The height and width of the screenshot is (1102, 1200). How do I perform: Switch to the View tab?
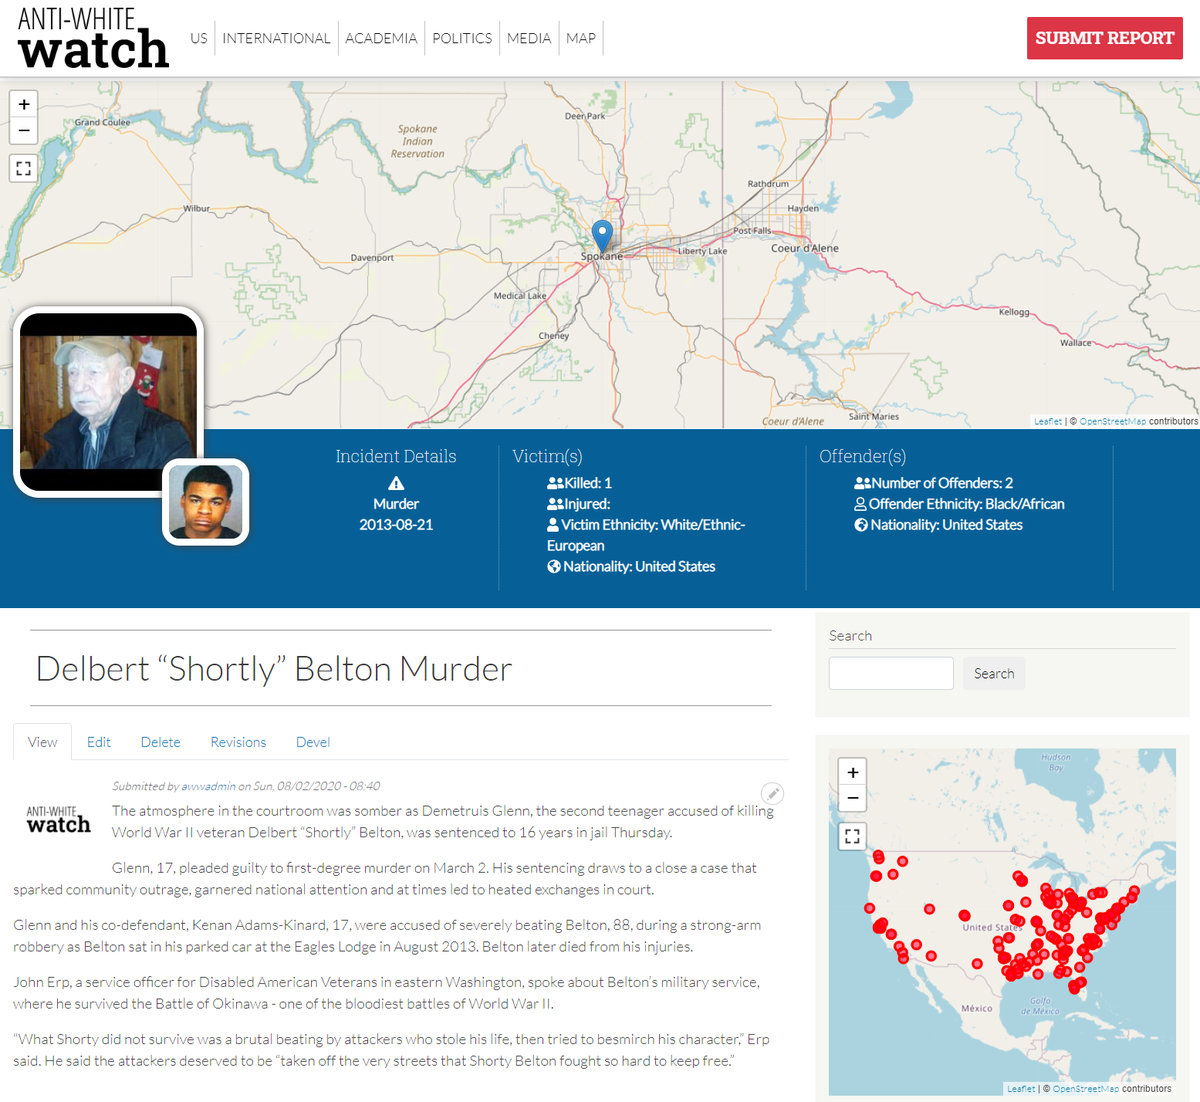42,742
